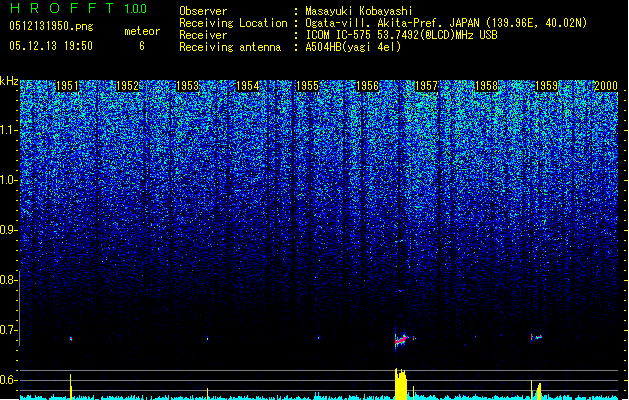Click the small yellow spike below 1953
Screen dimensions: 629x400
point(207,393)
